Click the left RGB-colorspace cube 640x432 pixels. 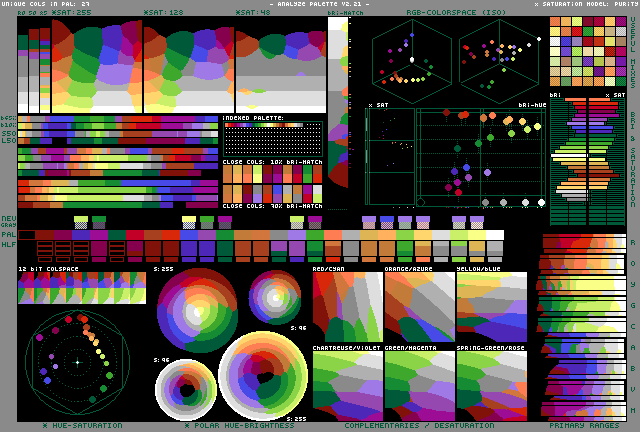[412, 61]
